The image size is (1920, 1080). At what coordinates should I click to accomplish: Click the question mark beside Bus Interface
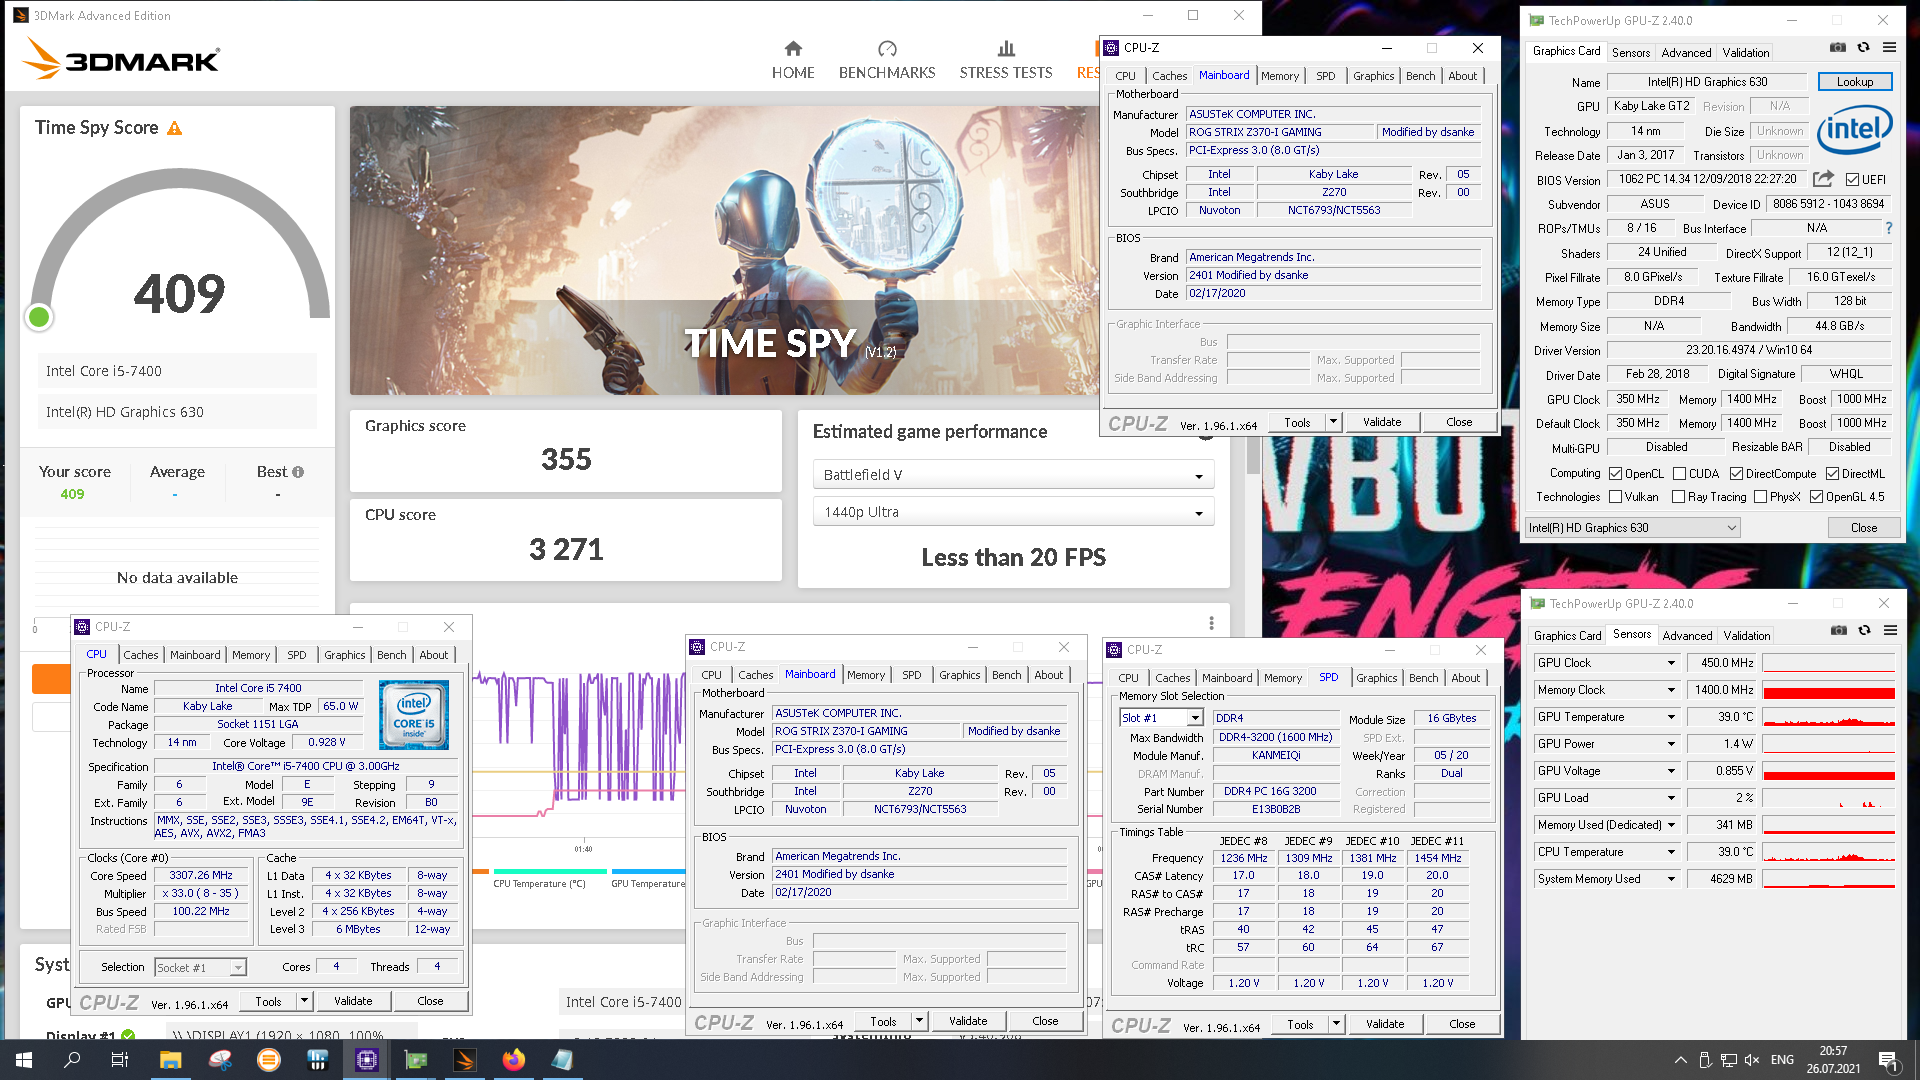tap(1889, 228)
